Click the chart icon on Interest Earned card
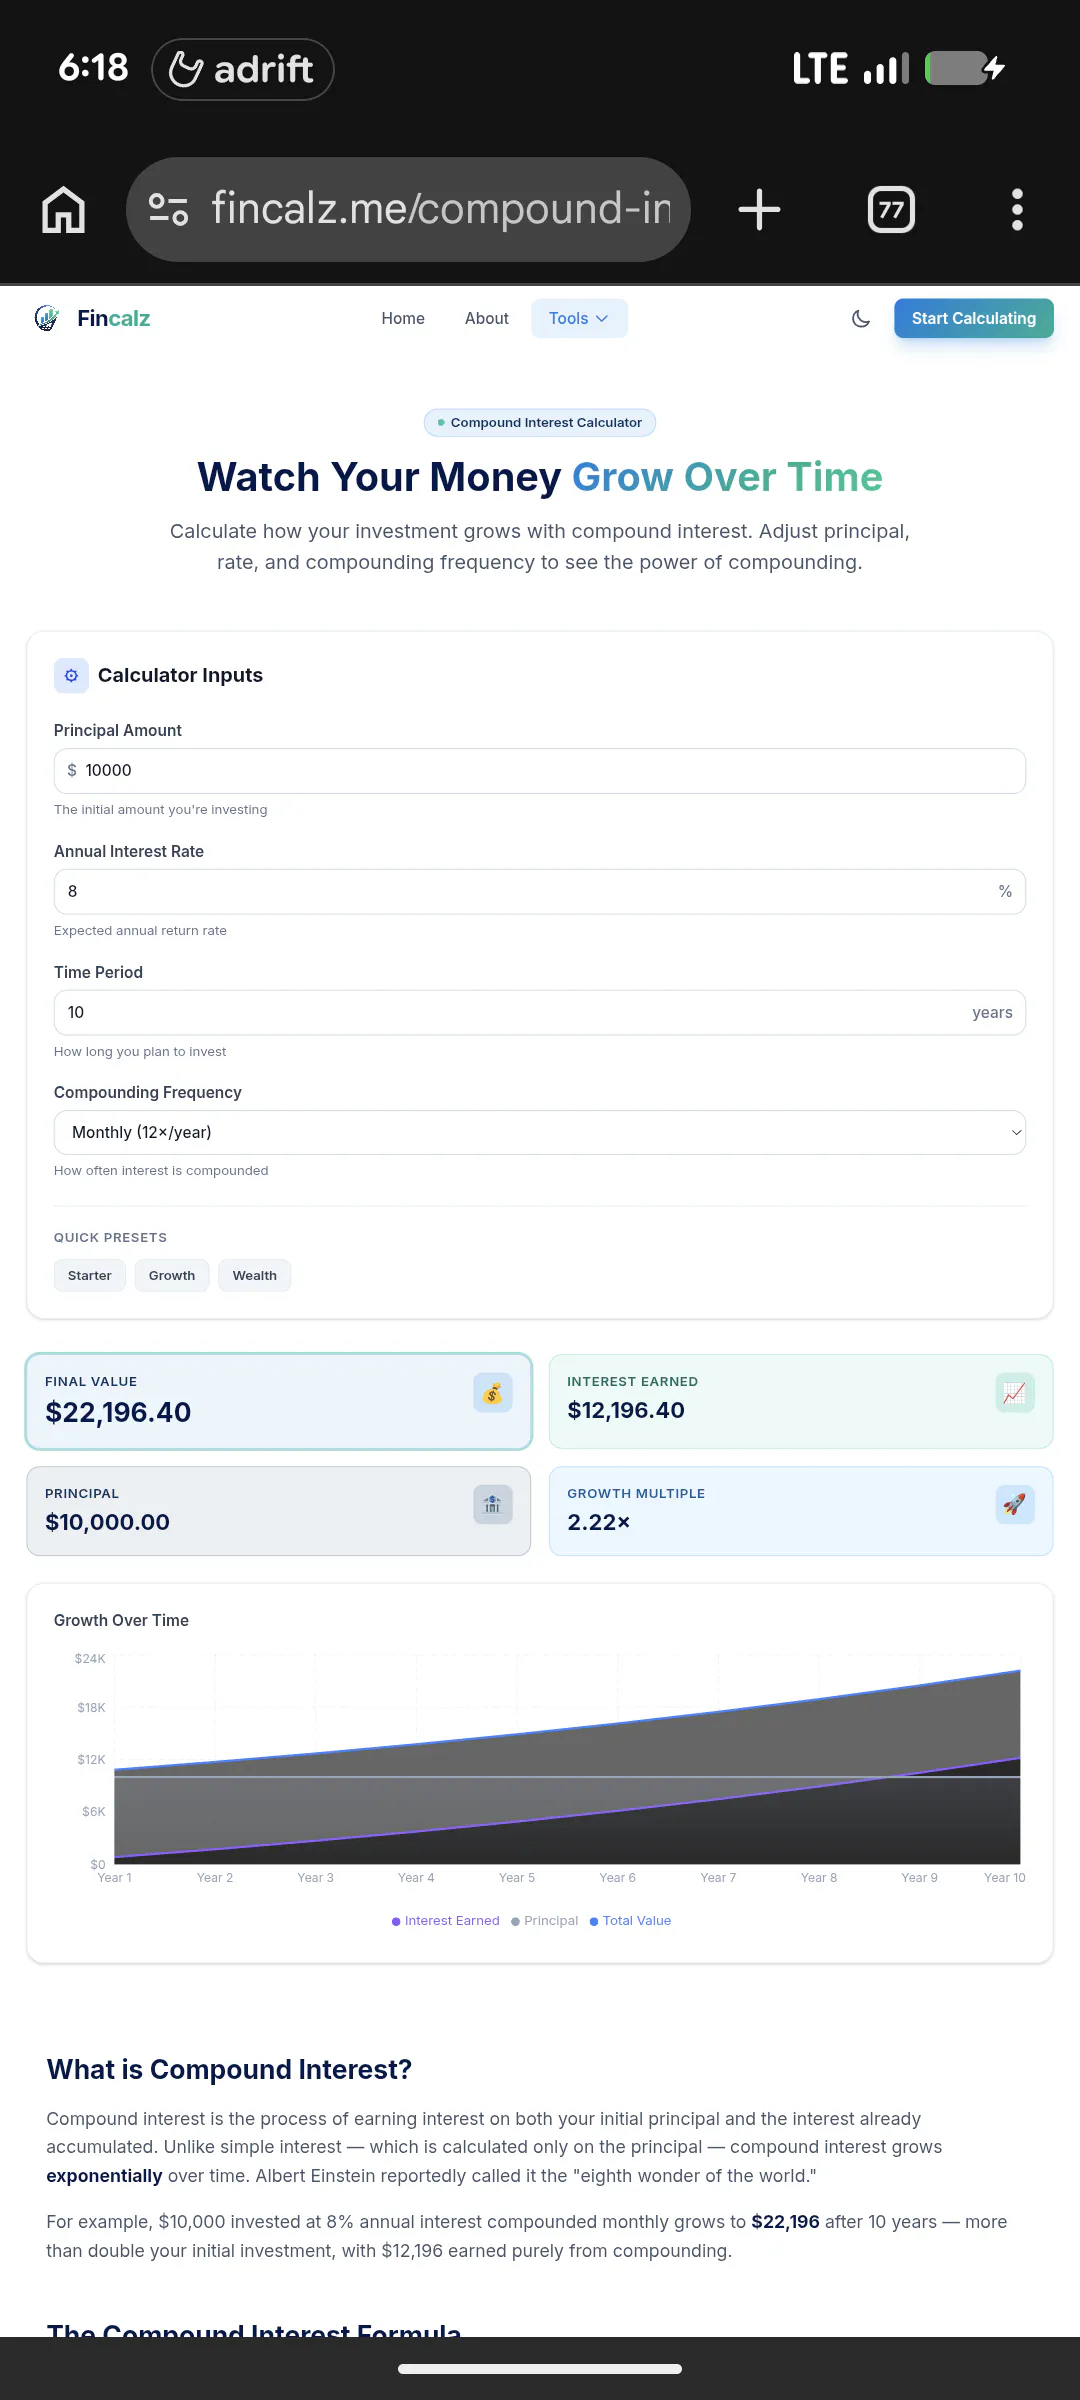Viewport: 1080px width, 2400px height. [1015, 1393]
